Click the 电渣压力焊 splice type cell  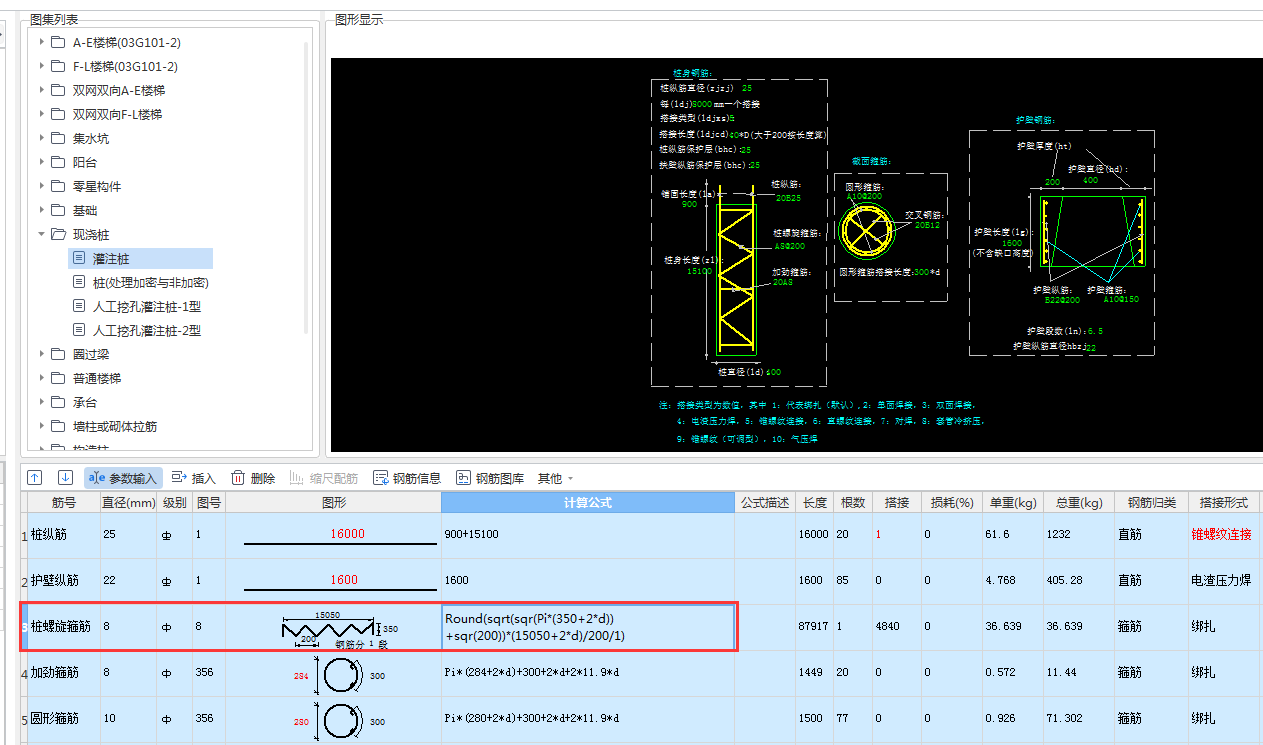[1223, 581]
